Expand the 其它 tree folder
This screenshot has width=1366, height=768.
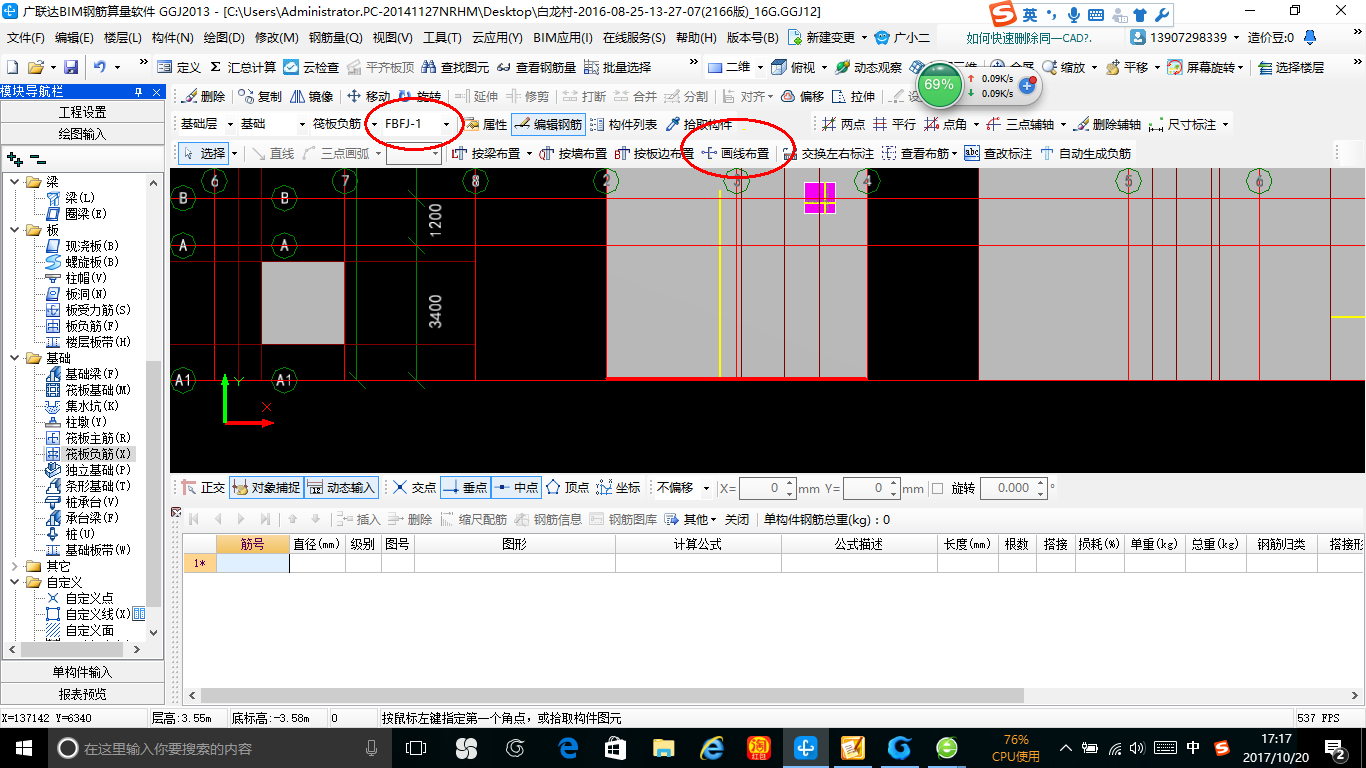[x=15, y=566]
